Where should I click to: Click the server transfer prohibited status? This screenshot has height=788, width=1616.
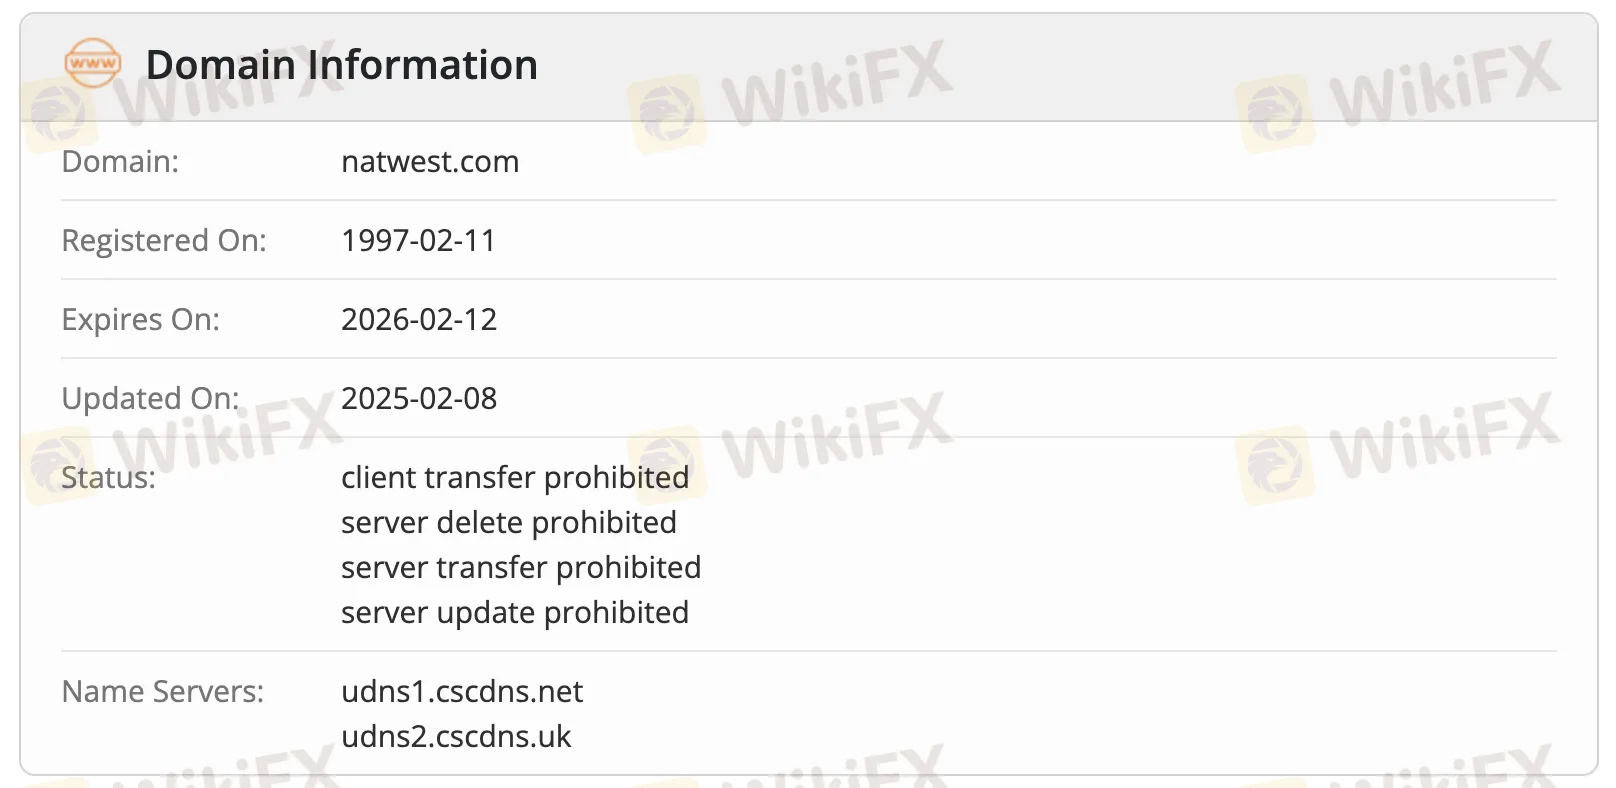pyautogui.click(x=521, y=568)
